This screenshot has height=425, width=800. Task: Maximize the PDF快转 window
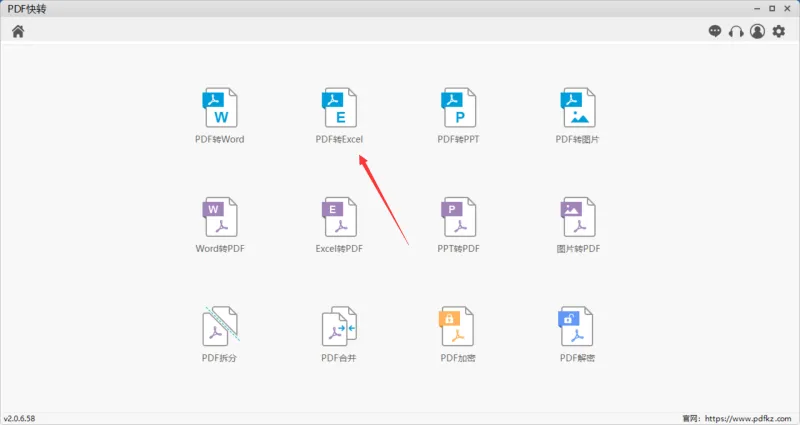772,9
